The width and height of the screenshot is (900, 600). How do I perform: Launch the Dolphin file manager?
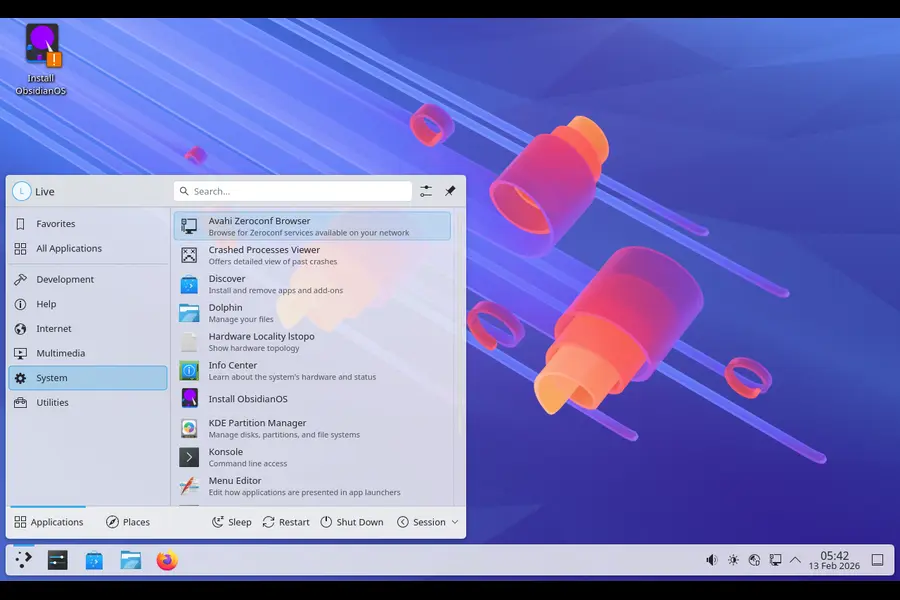click(225, 312)
